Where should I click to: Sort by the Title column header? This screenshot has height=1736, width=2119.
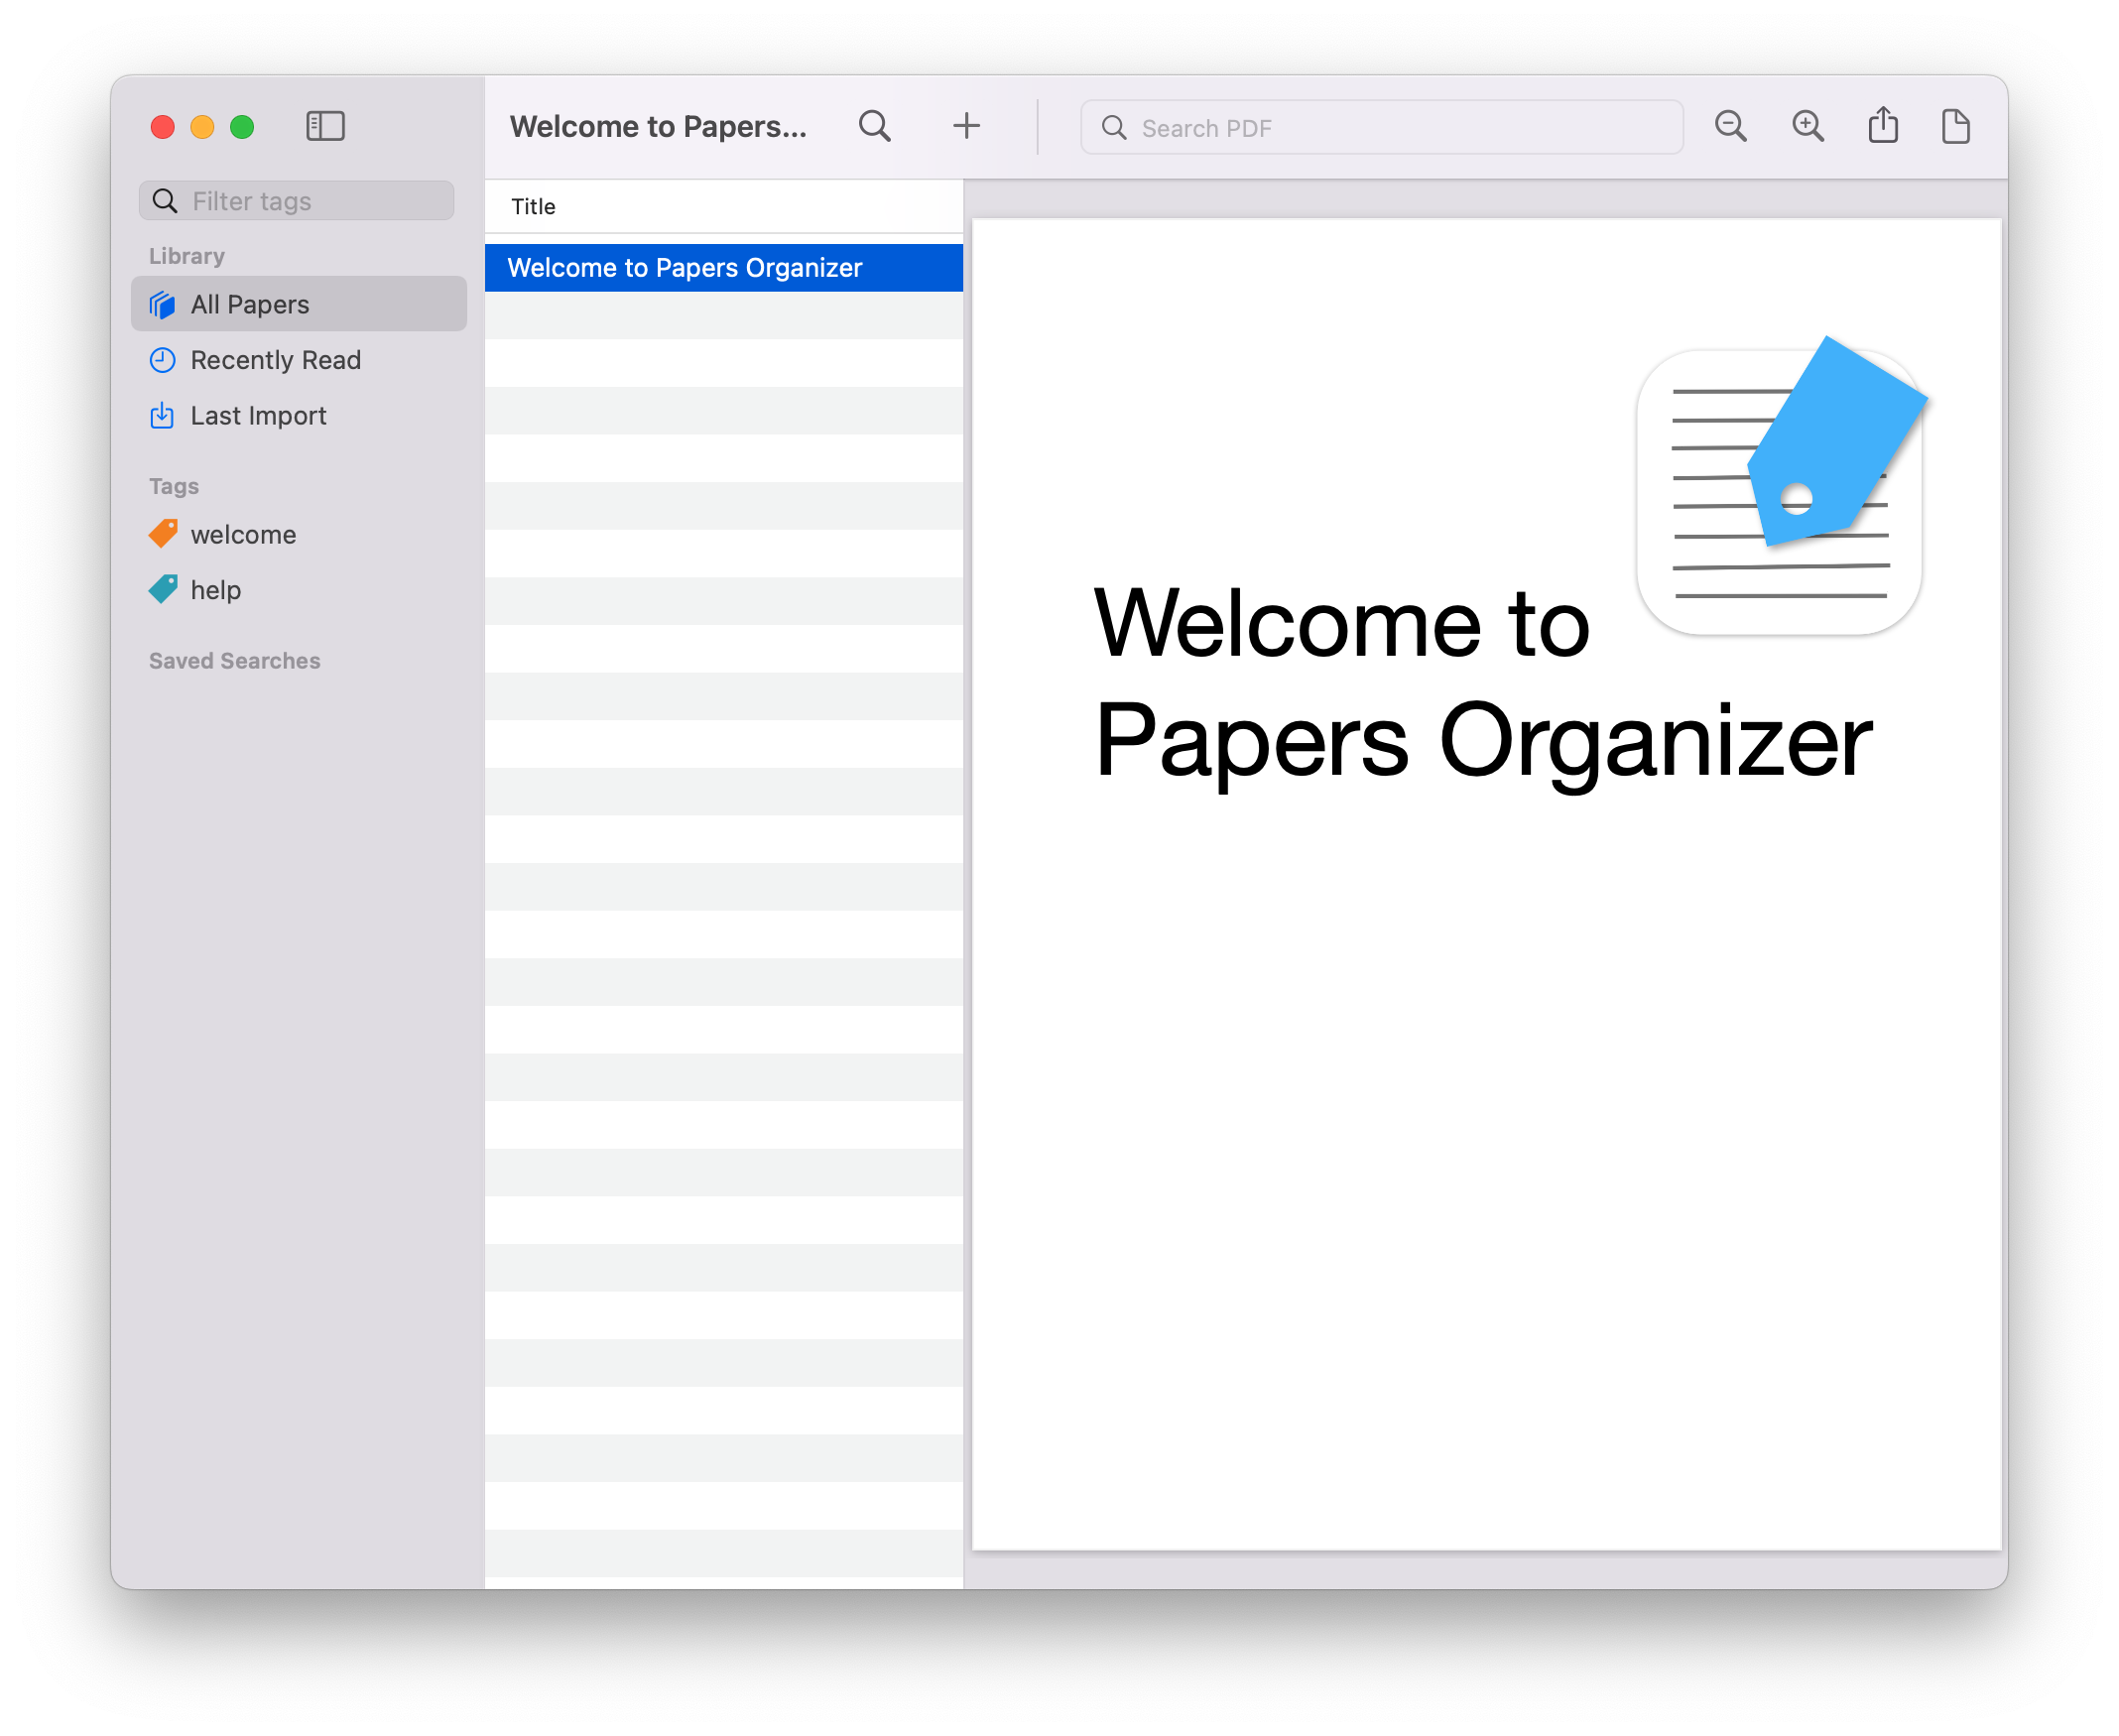532,206
